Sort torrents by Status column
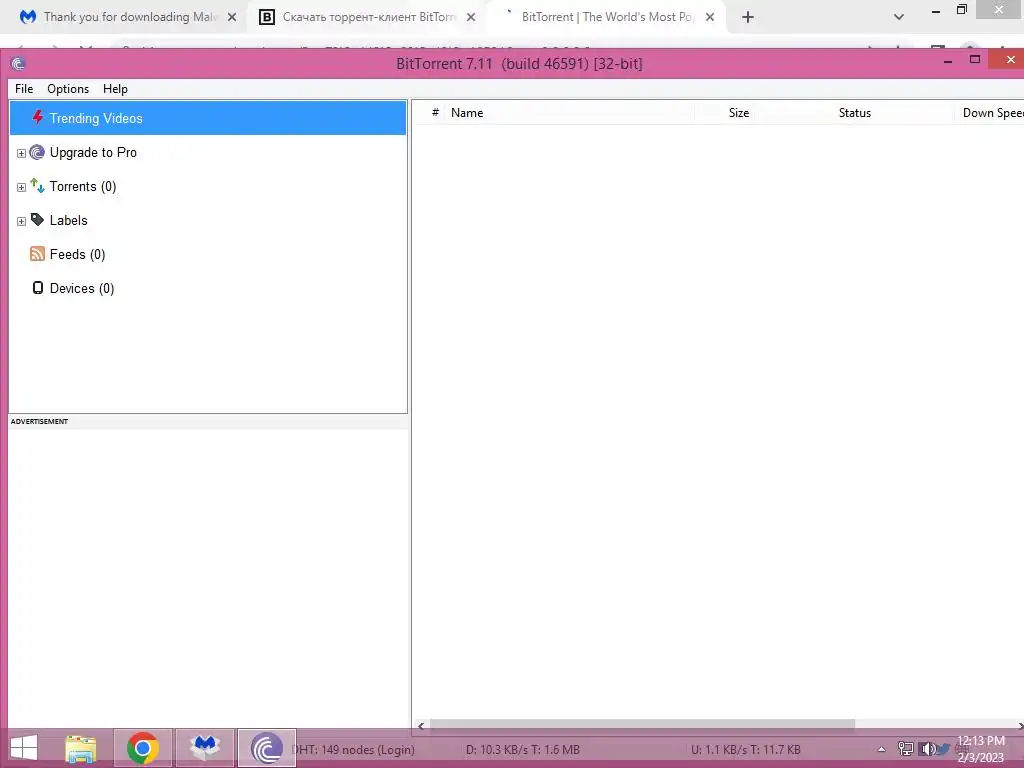Image resolution: width=1024 pixels, height=768 pixels. pos(855,112)
